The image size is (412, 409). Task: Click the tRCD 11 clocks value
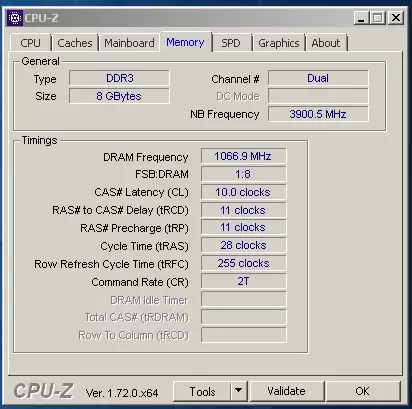[x=243, y=210]
